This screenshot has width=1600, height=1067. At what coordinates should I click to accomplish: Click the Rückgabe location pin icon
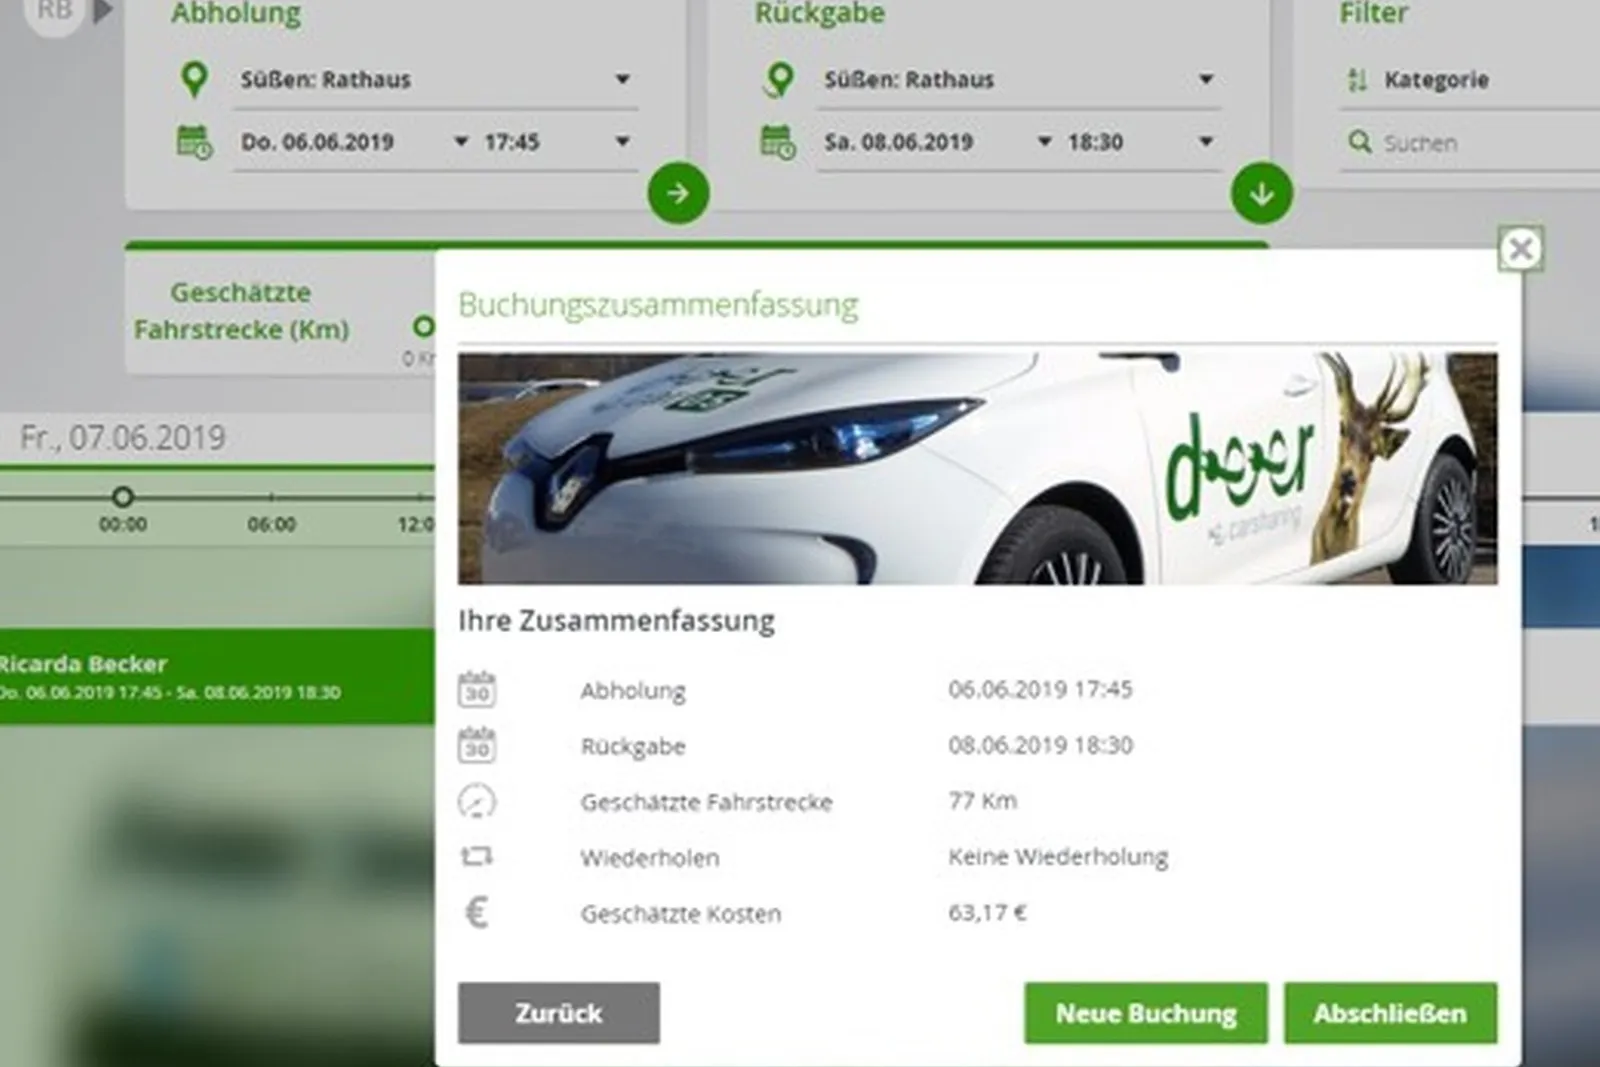pos(778,79)
